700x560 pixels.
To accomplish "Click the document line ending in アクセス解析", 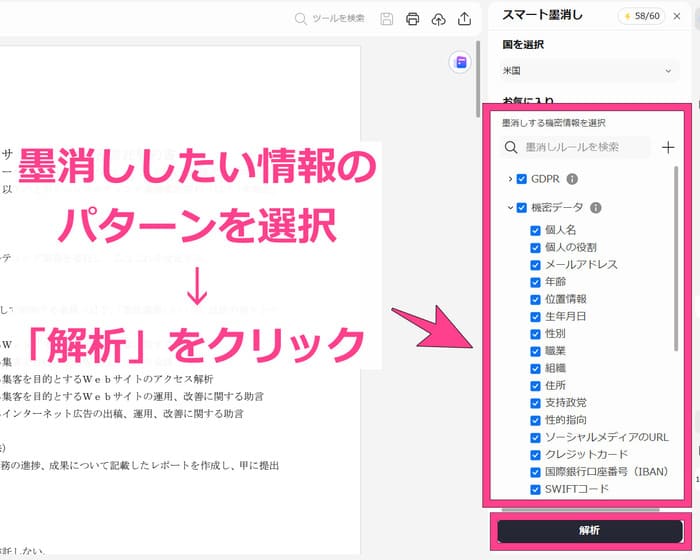I will 107,380.
